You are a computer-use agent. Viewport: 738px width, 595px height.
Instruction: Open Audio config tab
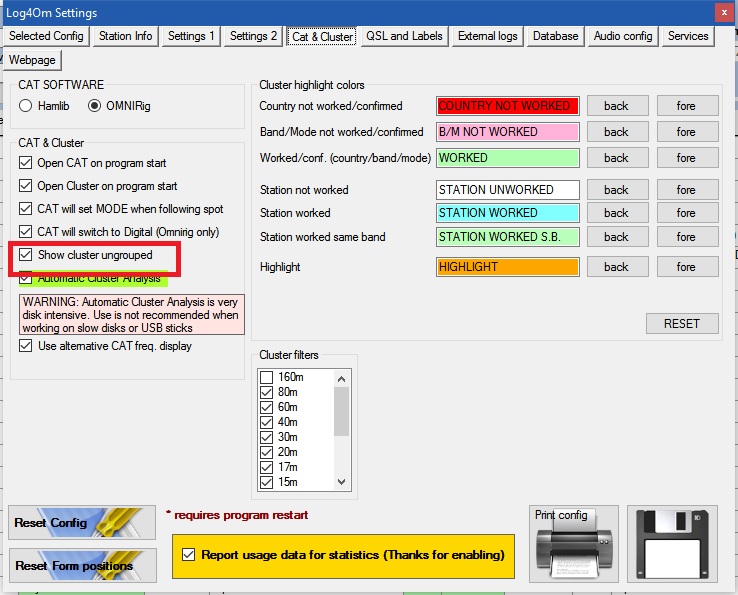pos(623,36)
